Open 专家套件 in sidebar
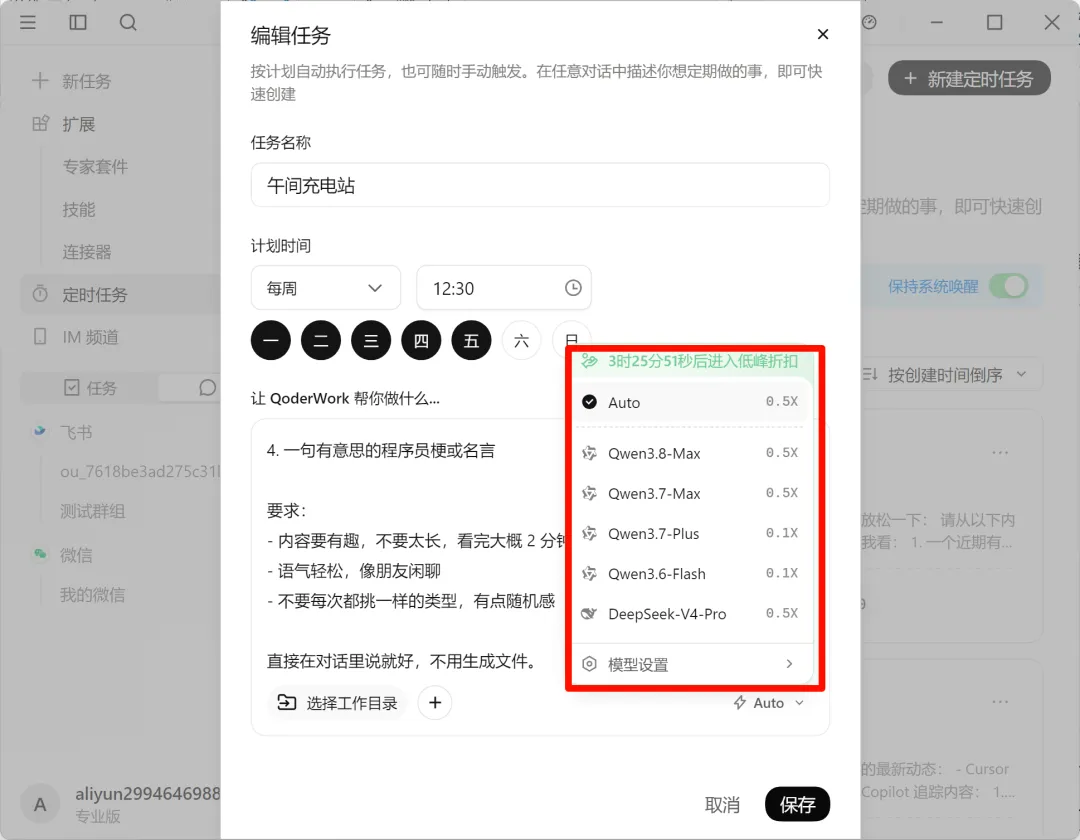The height and width of the screenshot is (840, 1080). [x=95, y=166]
